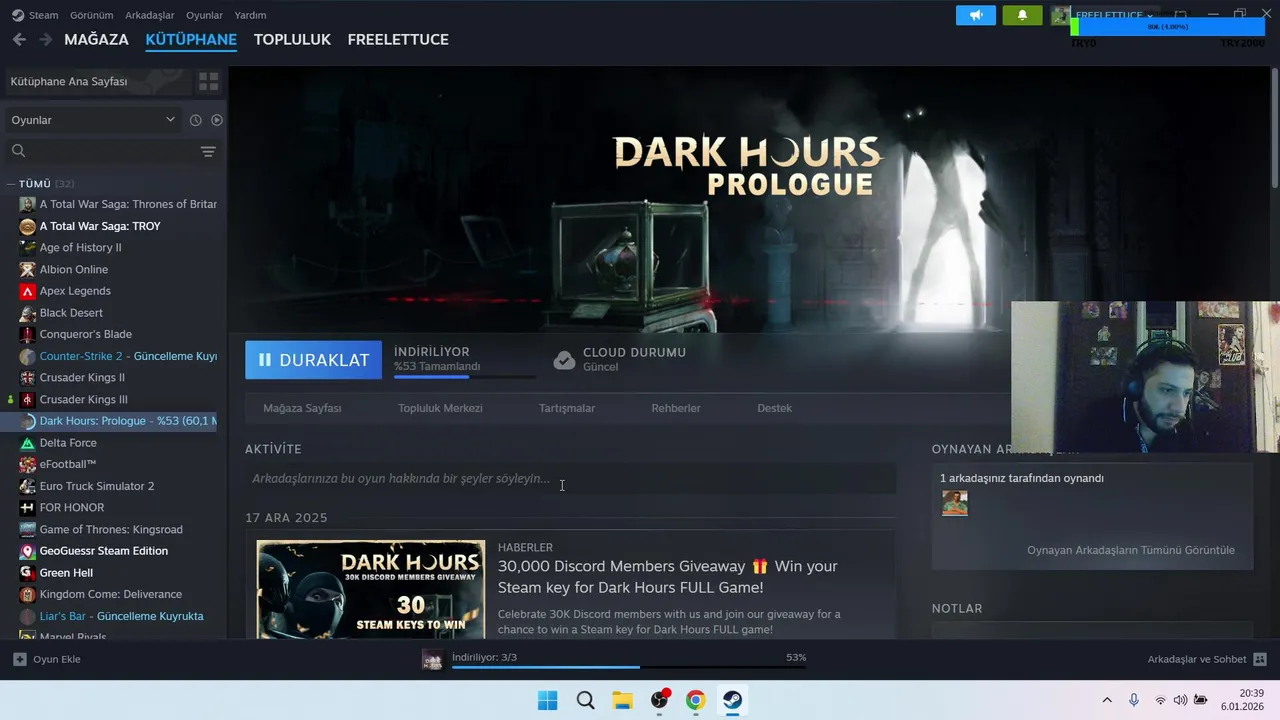Open the FREELETTUCE profile tab

(398, 39)
